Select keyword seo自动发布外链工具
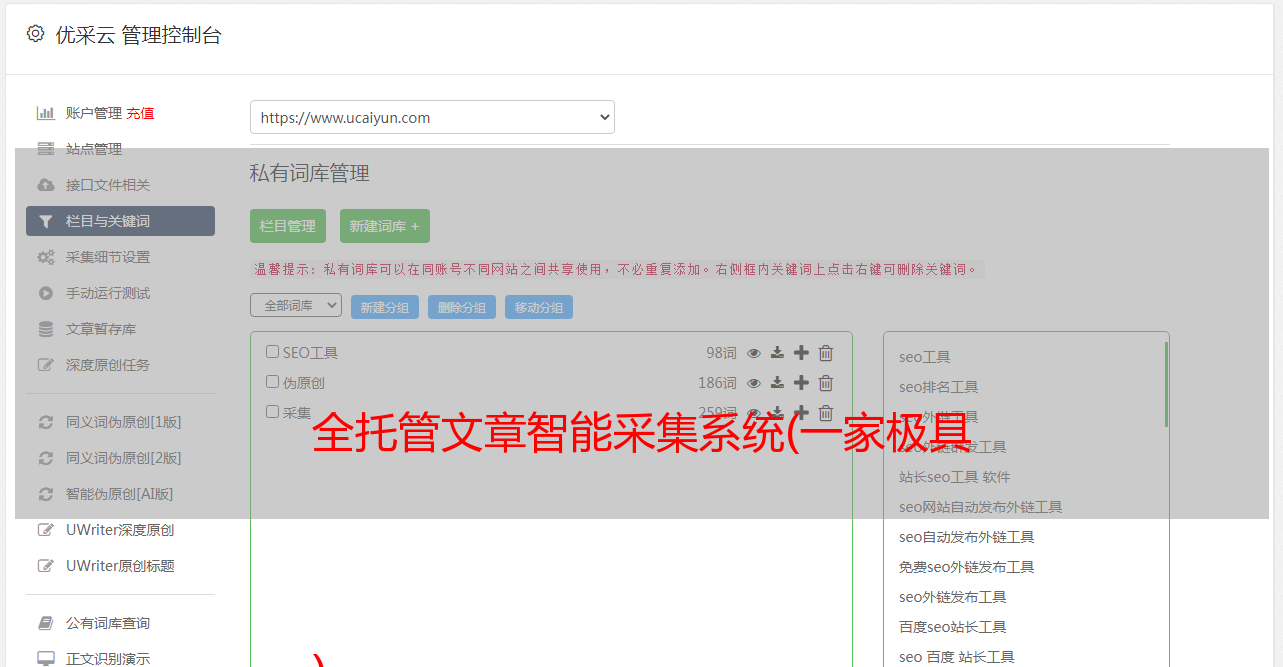Viewport: 1283px width, 667px height. pyautogui.click(x=967, y=537)
